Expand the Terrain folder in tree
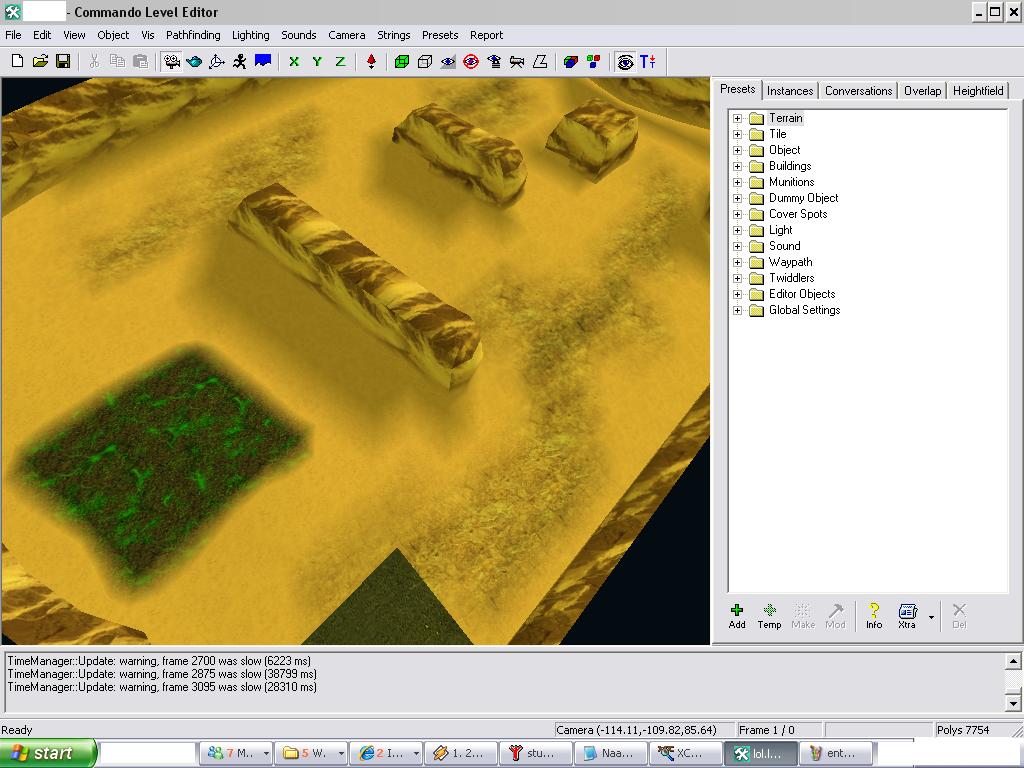 (738, 118)
